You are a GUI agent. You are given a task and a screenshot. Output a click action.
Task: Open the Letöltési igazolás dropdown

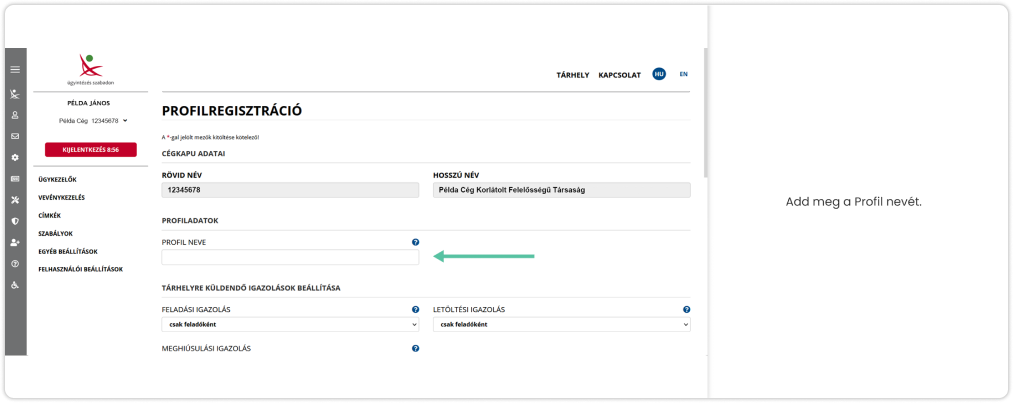(x=561, y=324)
